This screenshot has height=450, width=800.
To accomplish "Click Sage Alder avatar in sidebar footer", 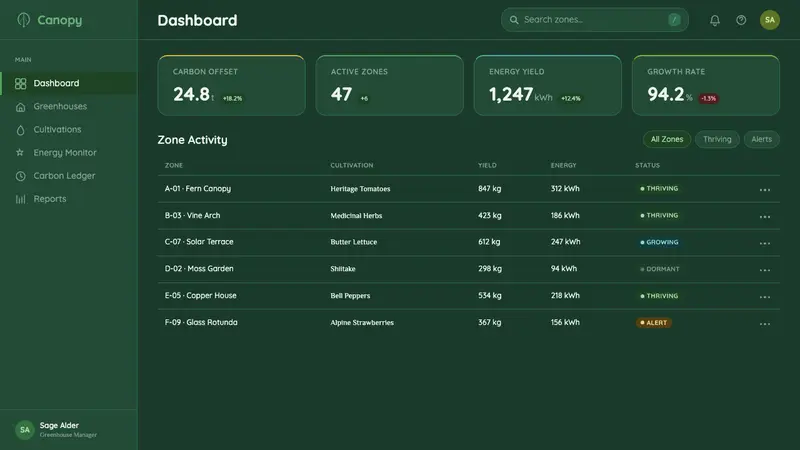I will tap(24, 430).
